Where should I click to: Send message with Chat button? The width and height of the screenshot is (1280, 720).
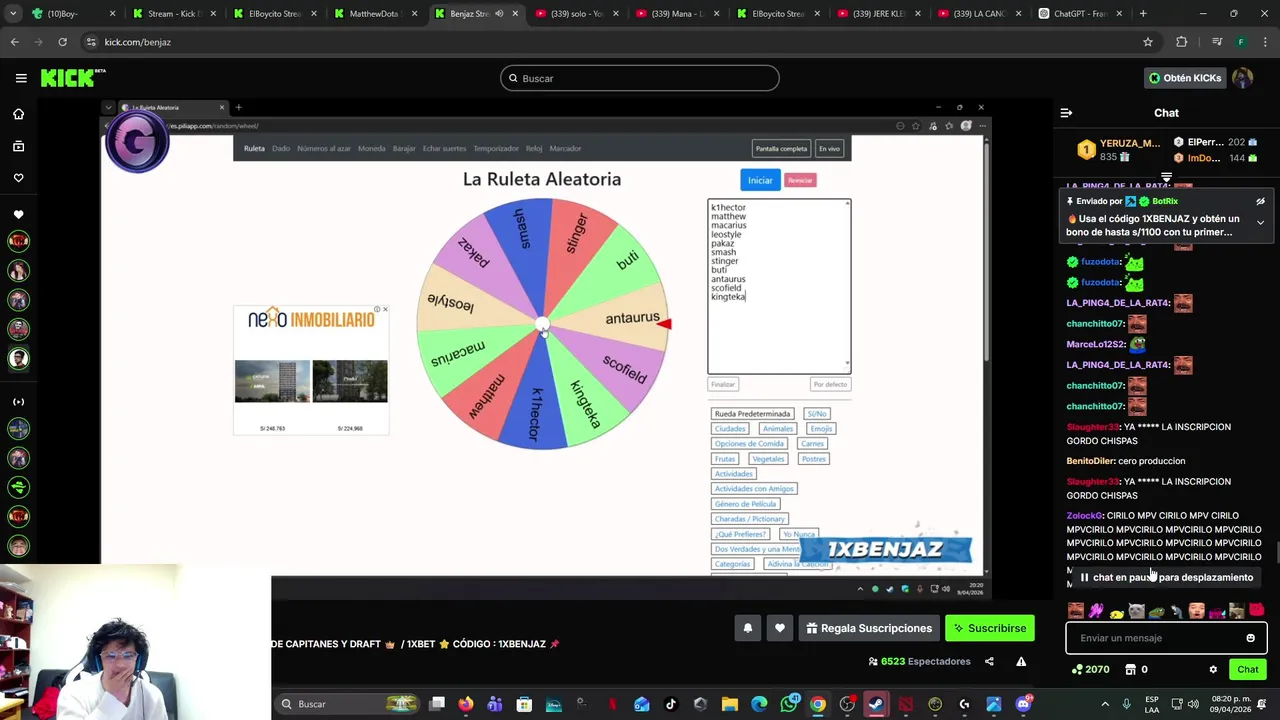click(1248, 669)
